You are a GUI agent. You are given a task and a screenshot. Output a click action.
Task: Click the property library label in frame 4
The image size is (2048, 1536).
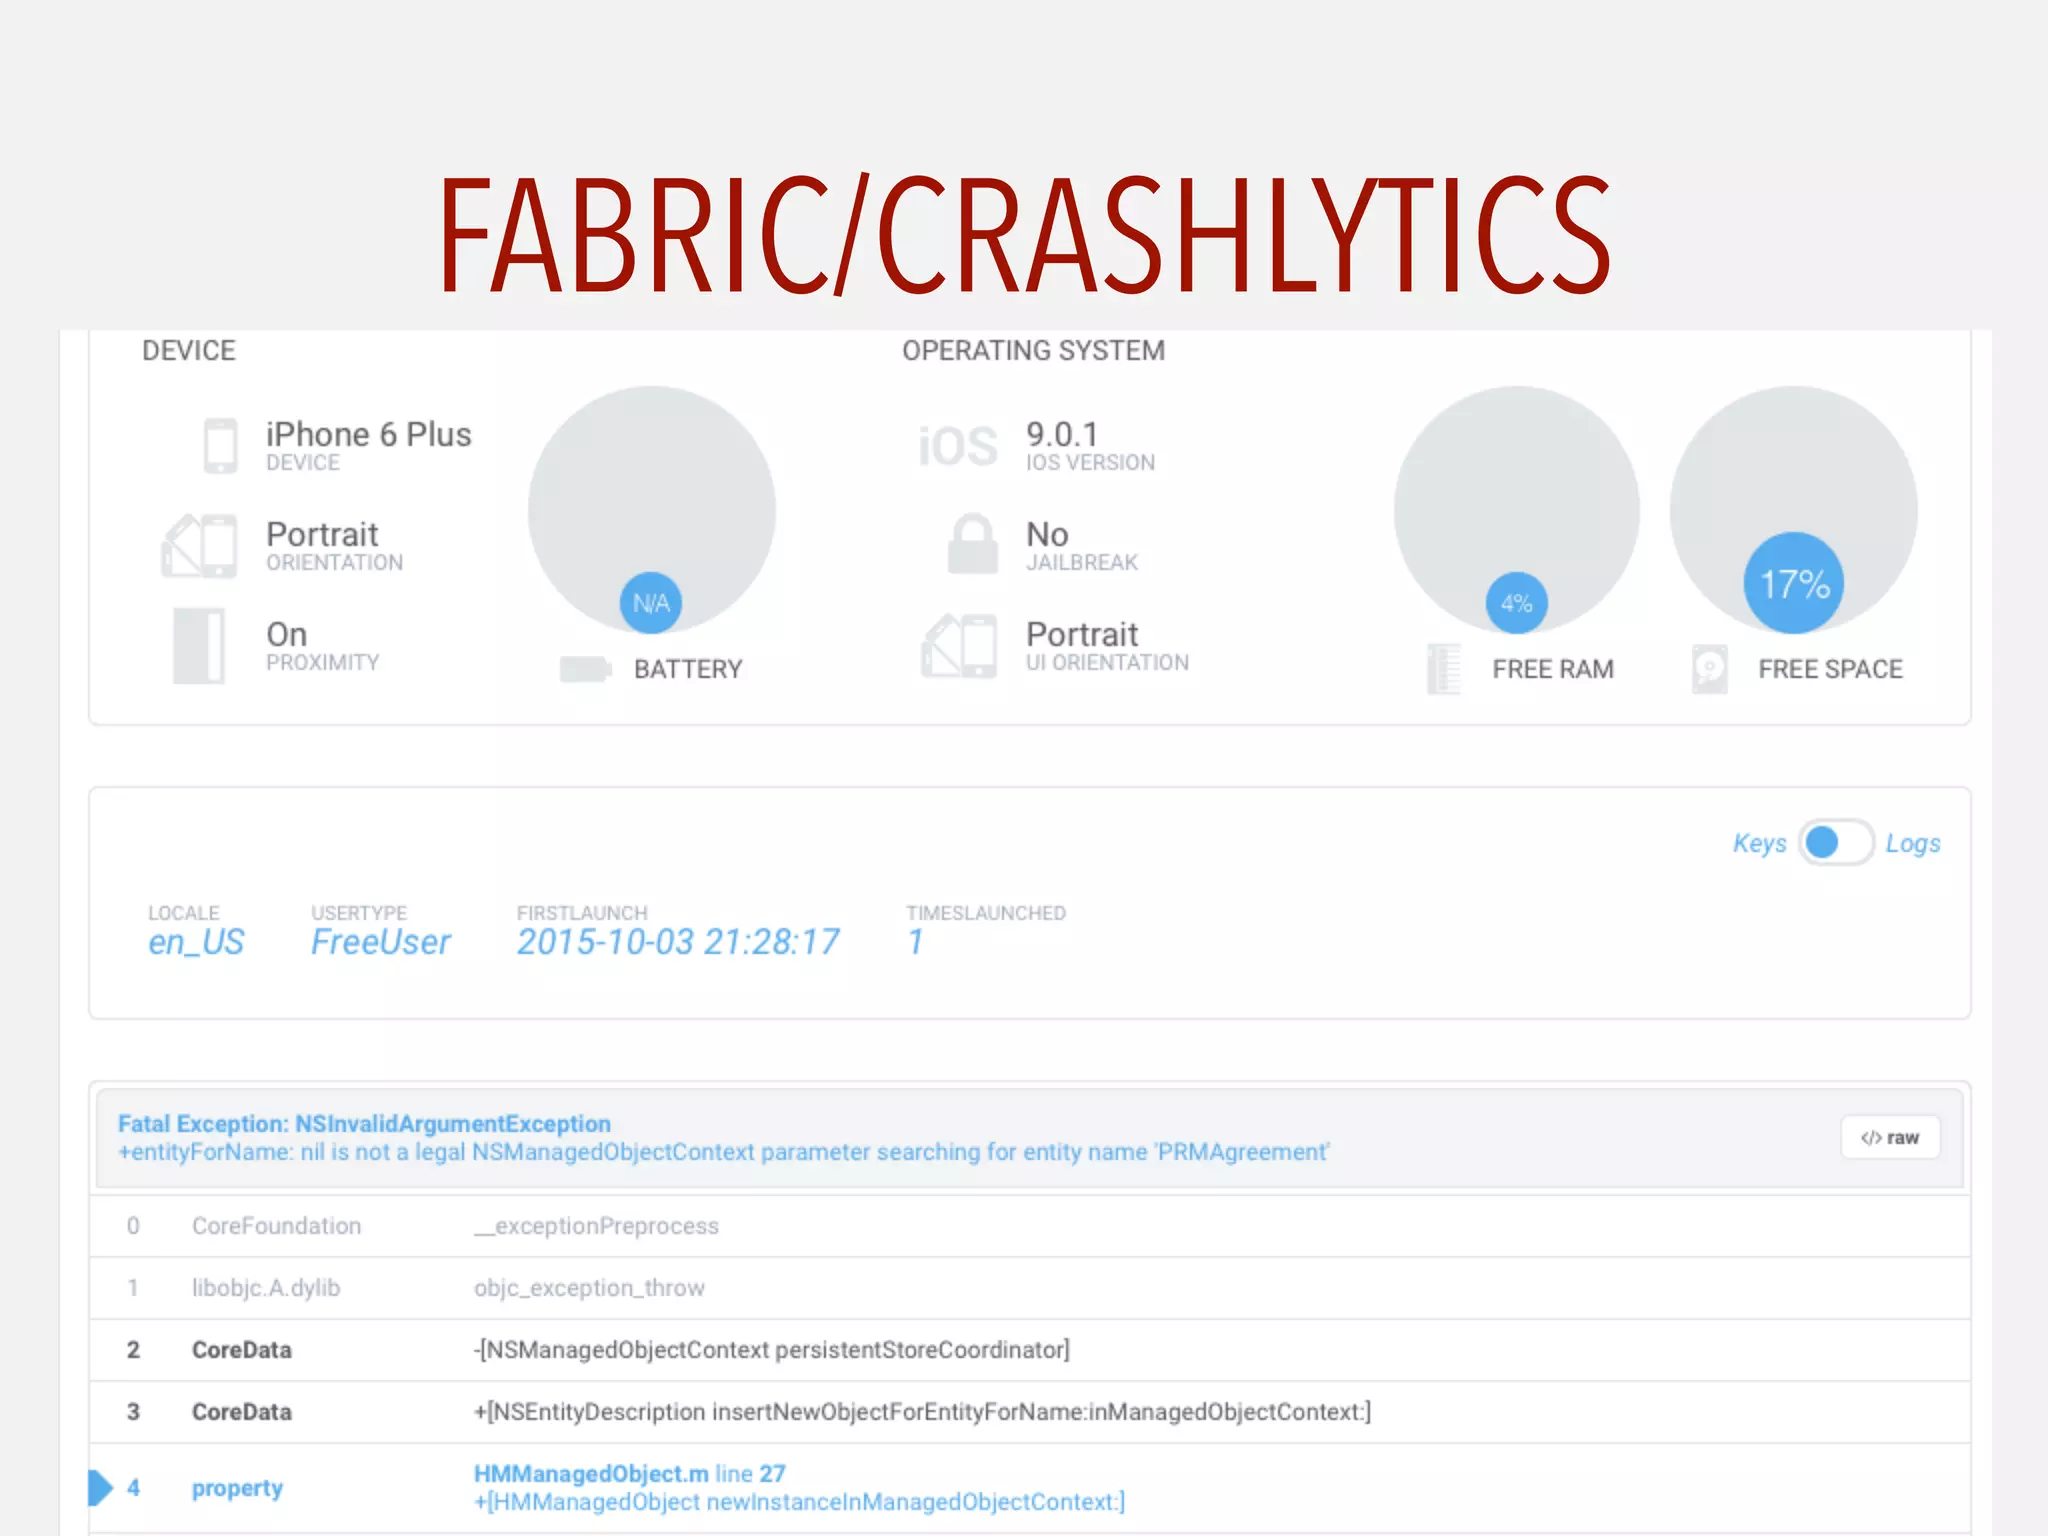[x=237, y=1488]
